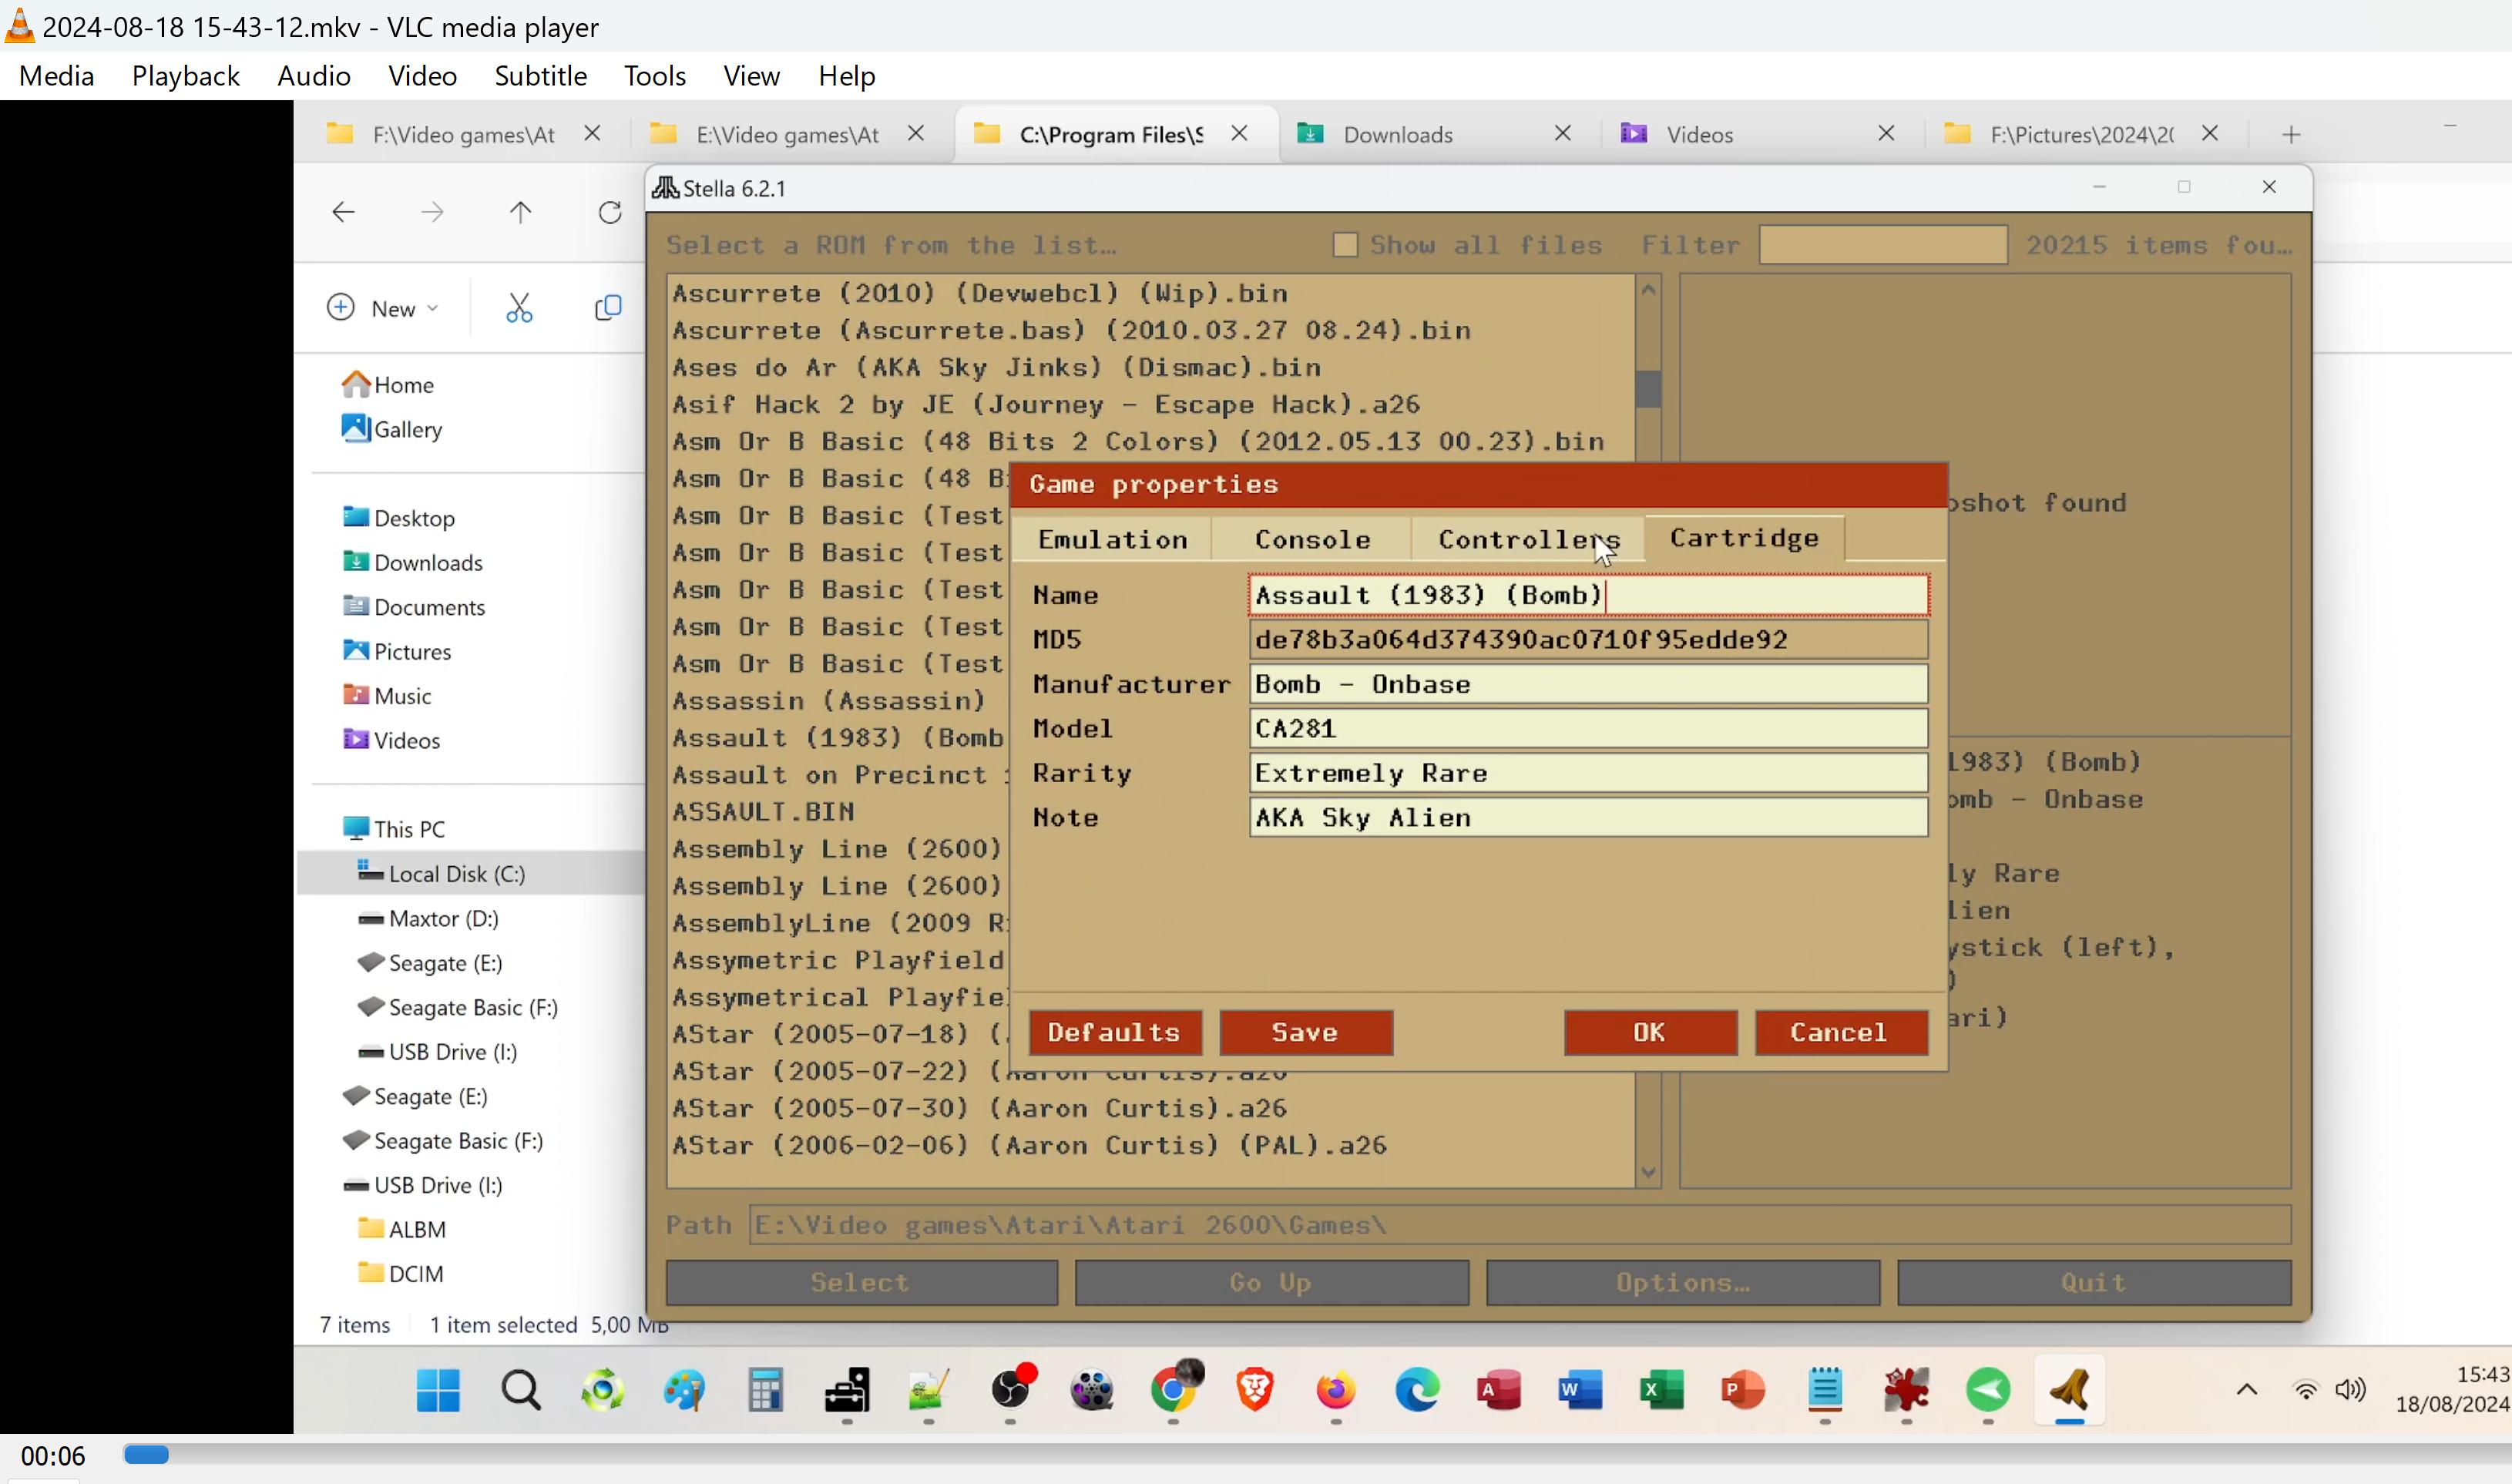Open Firefox from the taskbar
The image size is (2512, 1484).
click(1336, 1390)
